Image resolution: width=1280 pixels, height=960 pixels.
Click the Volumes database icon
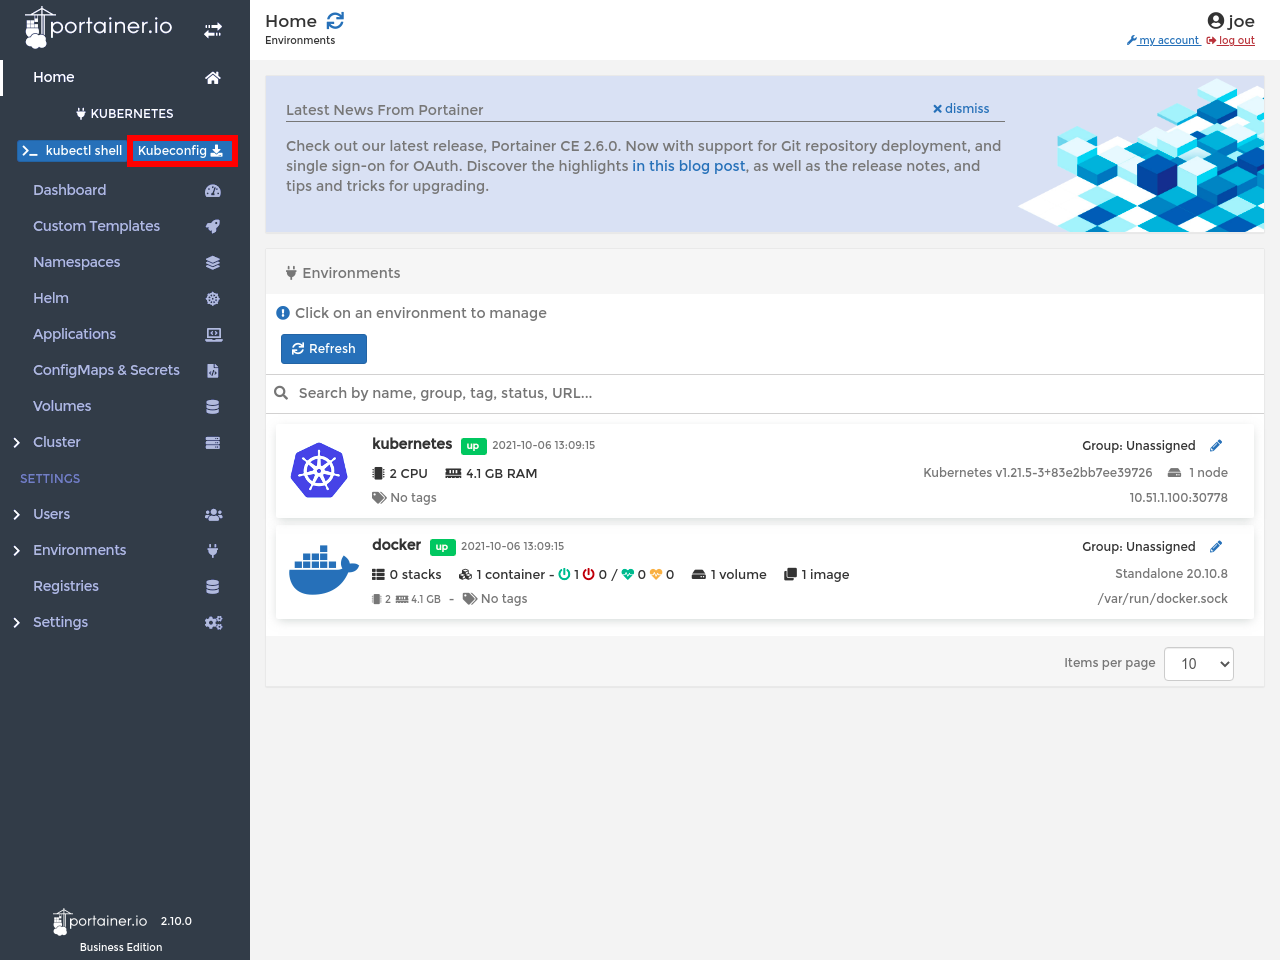click(x=213, y=407)
